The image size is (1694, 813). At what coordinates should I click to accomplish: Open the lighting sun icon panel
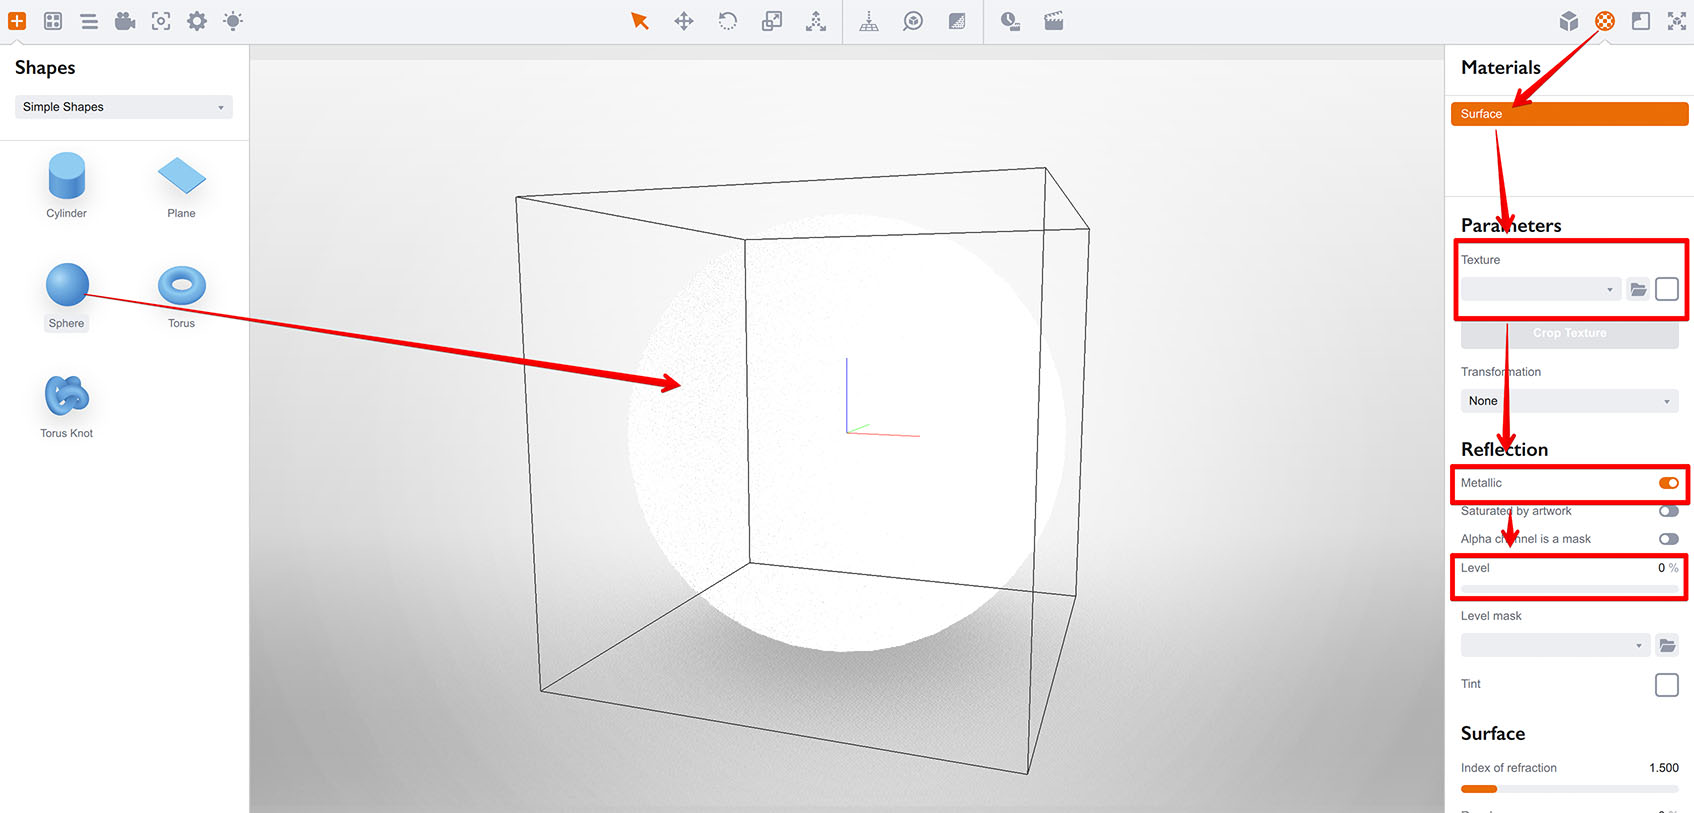coord(233,21)
